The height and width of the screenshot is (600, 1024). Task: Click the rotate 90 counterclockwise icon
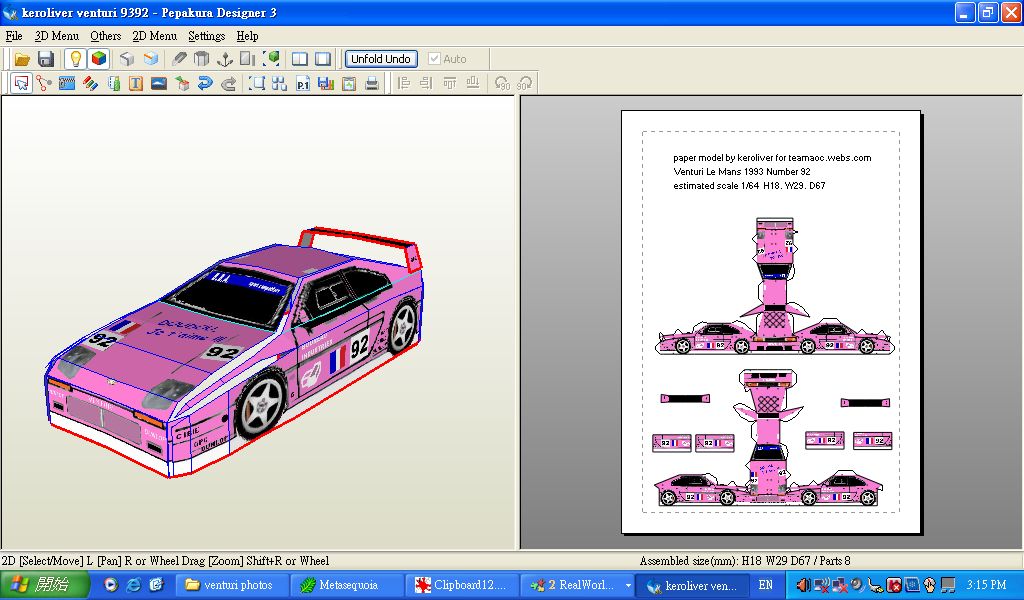[x=502, y=84]
